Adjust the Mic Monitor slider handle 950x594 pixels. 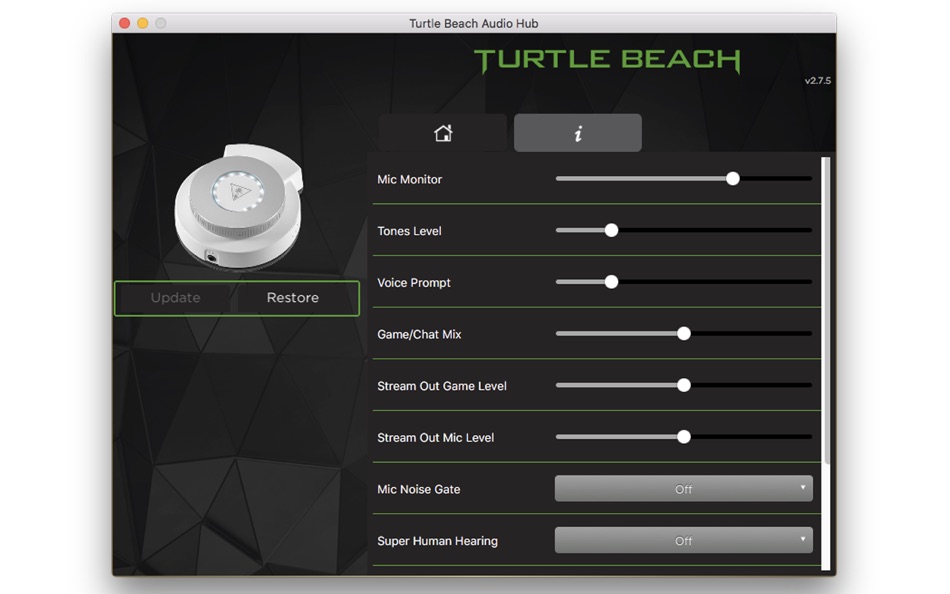[732, 178]
